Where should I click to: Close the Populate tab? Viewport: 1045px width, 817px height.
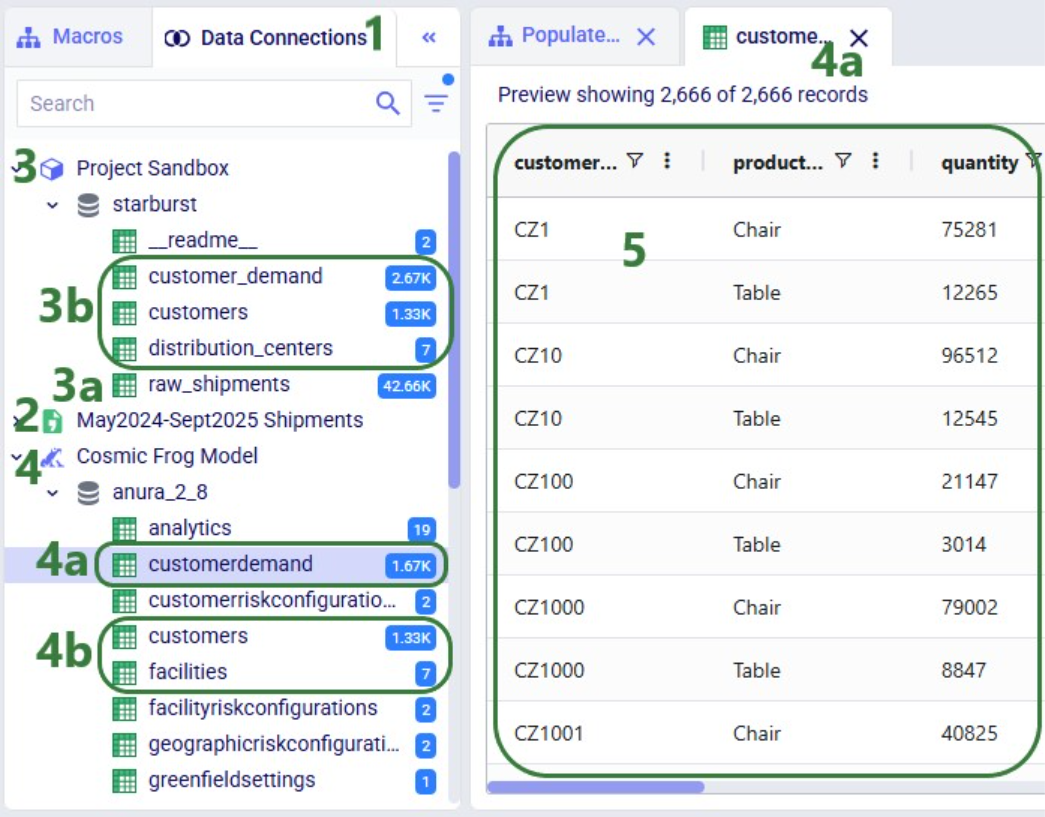(x=646, y=37)
